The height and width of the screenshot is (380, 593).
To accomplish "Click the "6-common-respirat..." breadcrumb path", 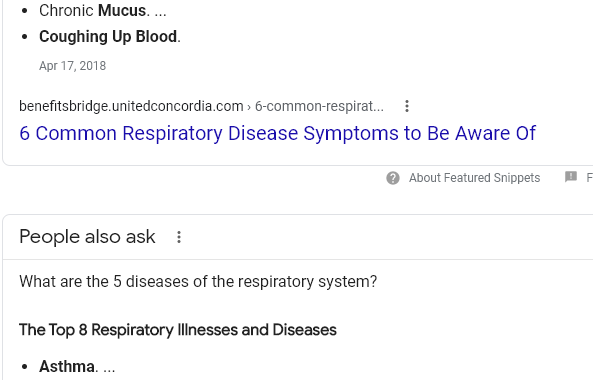I will 319,106.
